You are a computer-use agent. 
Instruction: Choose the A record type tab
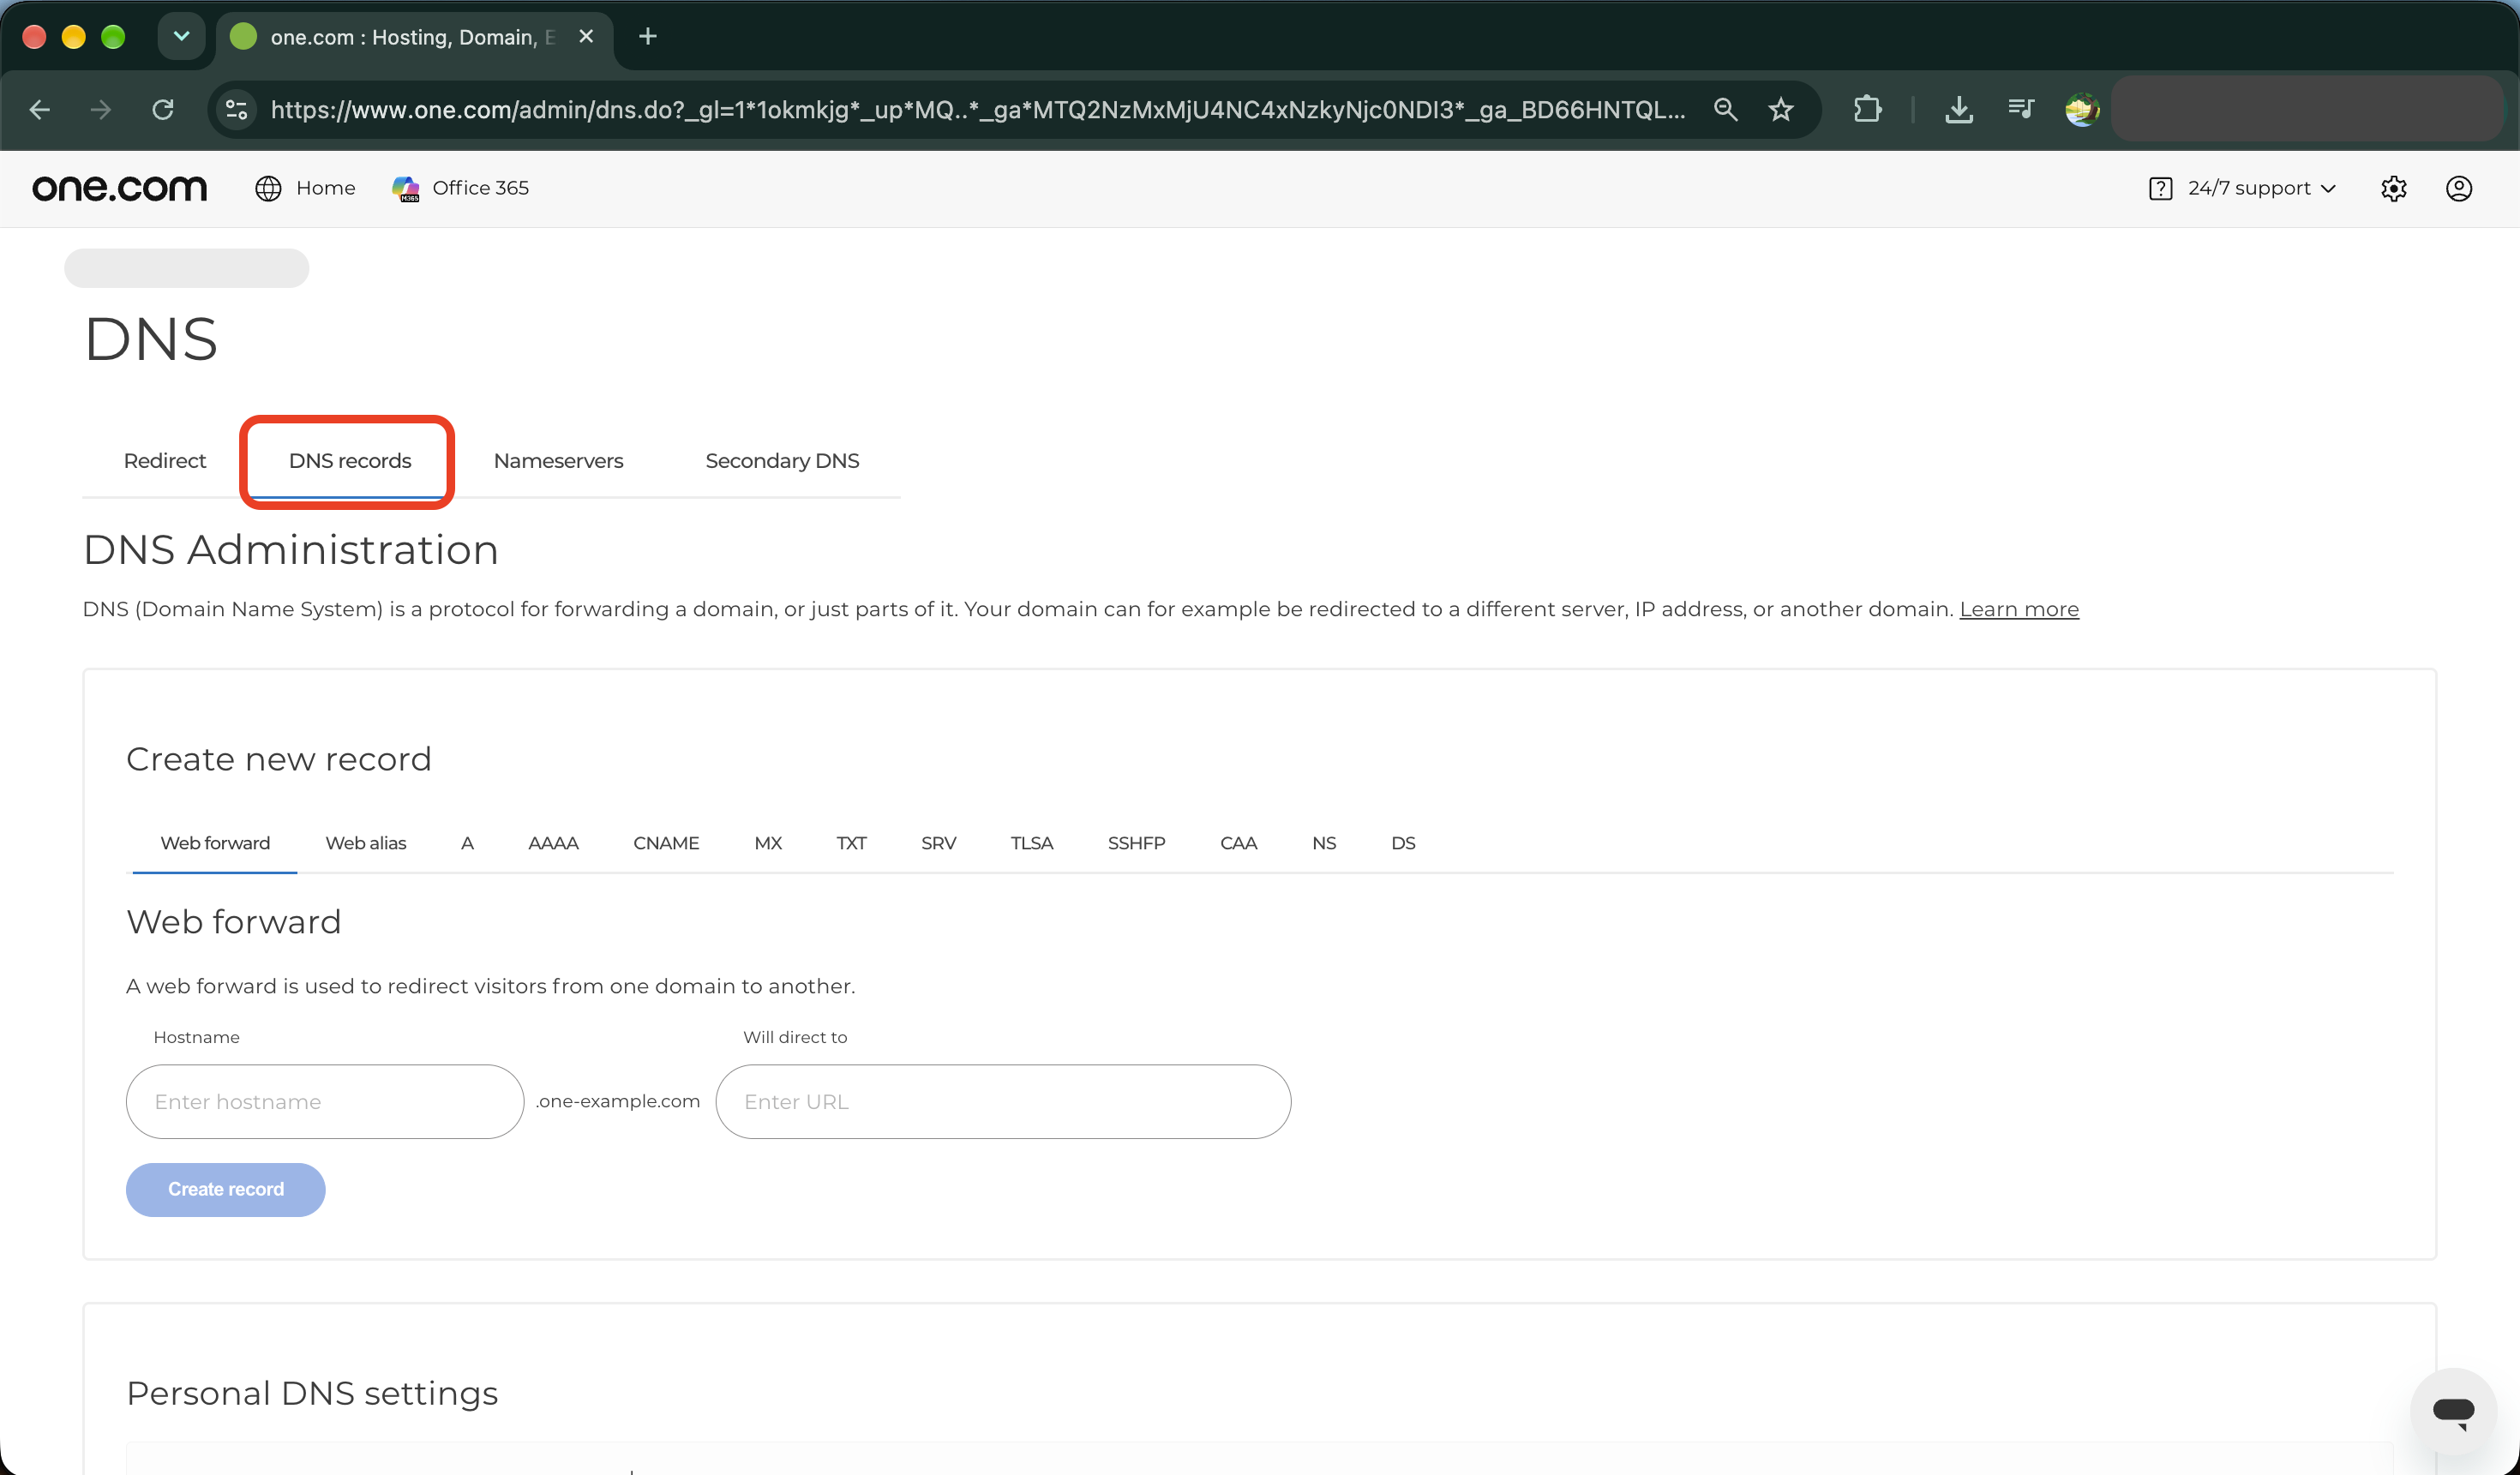[467, 843]
